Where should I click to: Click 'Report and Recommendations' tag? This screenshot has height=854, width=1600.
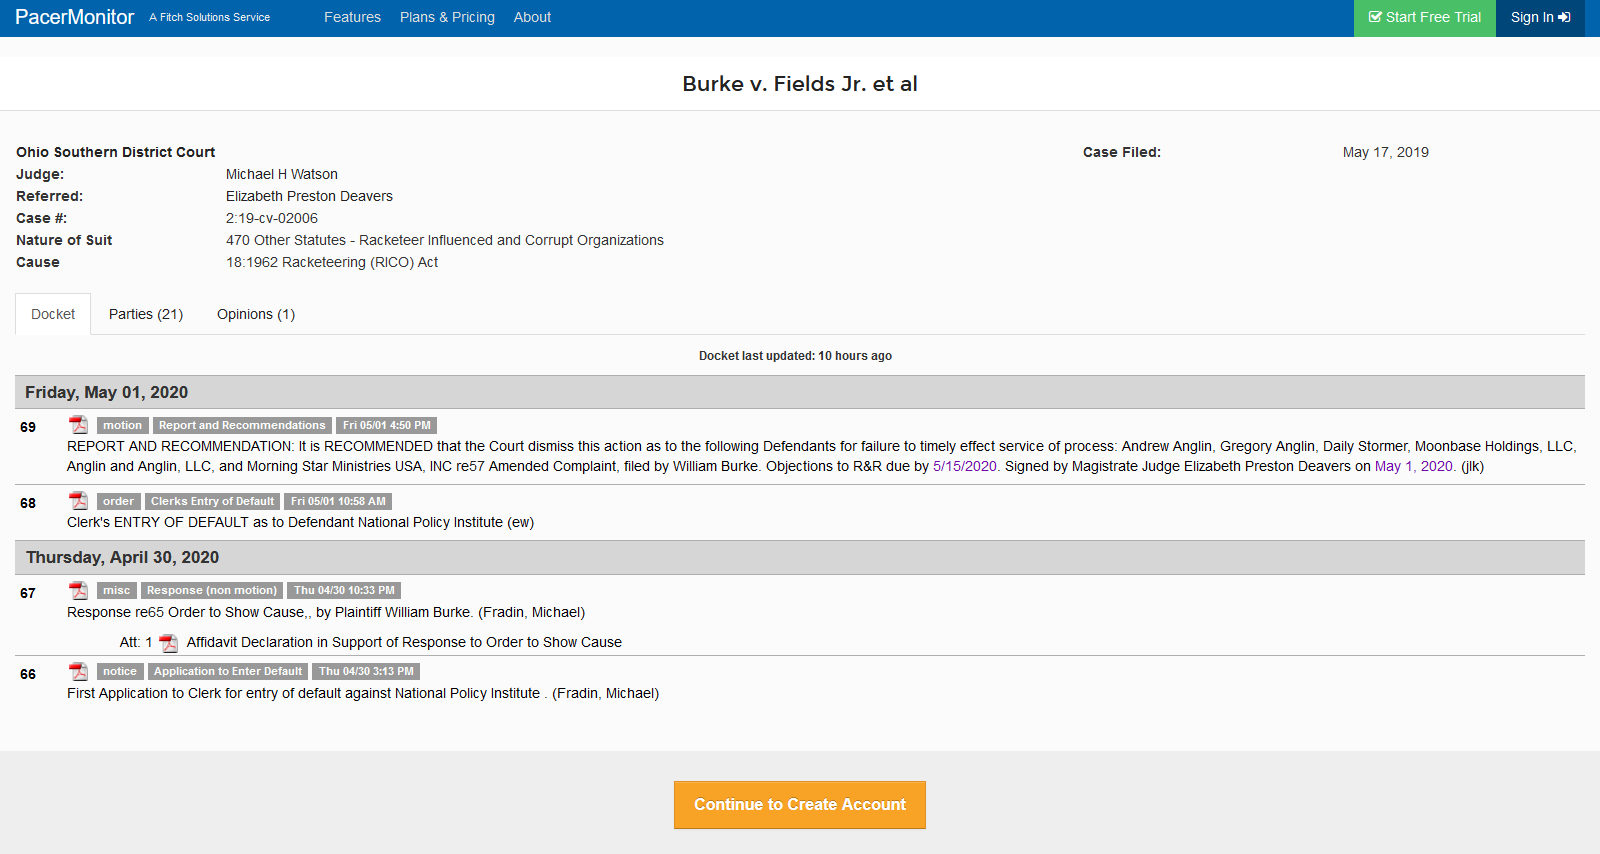(x=242, y=425)
